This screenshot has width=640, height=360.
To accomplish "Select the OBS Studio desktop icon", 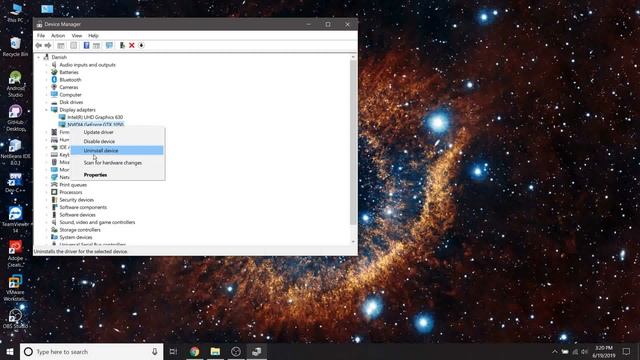I will 16,318.
